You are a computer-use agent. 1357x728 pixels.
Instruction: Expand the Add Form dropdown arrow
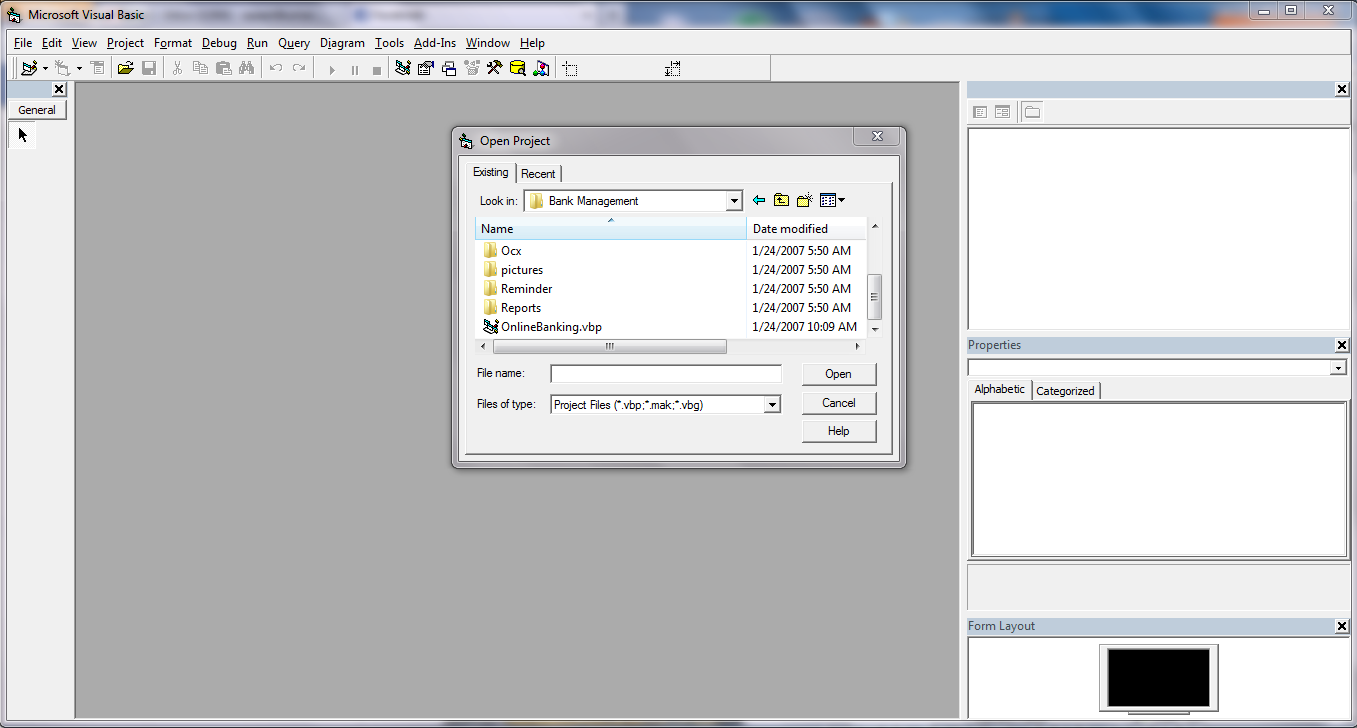click(x=78, y=68)
